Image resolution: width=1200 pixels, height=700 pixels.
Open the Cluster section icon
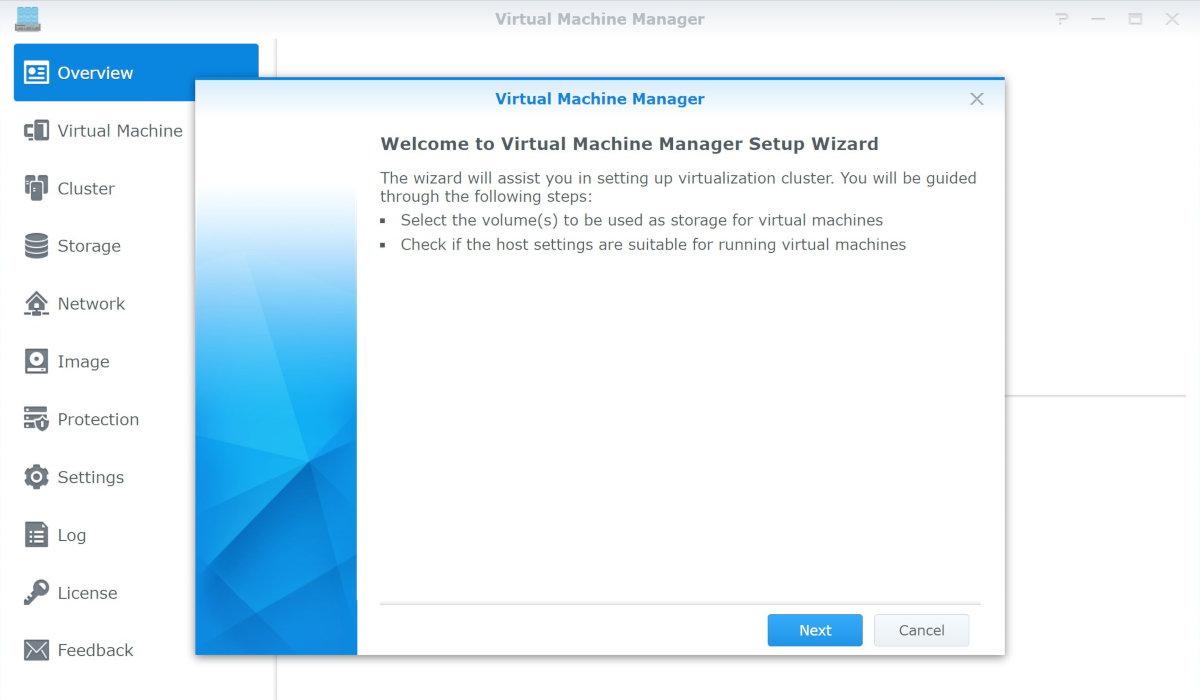click(36, 188)
